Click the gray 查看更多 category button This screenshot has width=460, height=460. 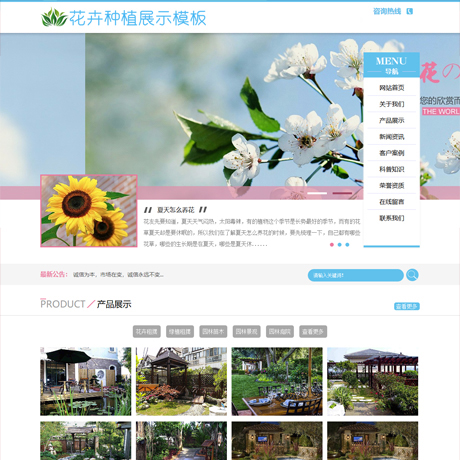pos(313,332)
